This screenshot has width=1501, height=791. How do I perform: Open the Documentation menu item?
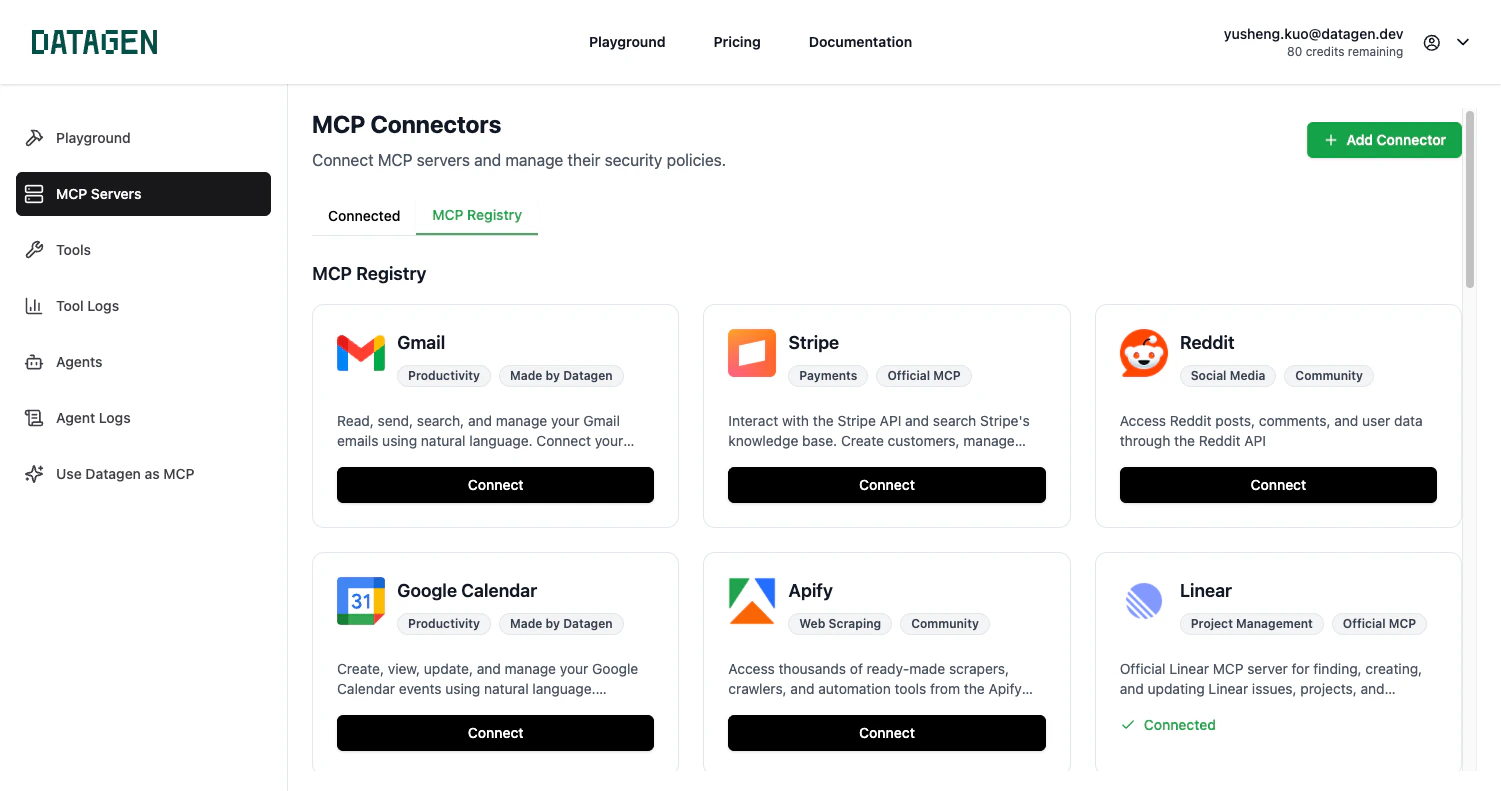tap(860, 42)
